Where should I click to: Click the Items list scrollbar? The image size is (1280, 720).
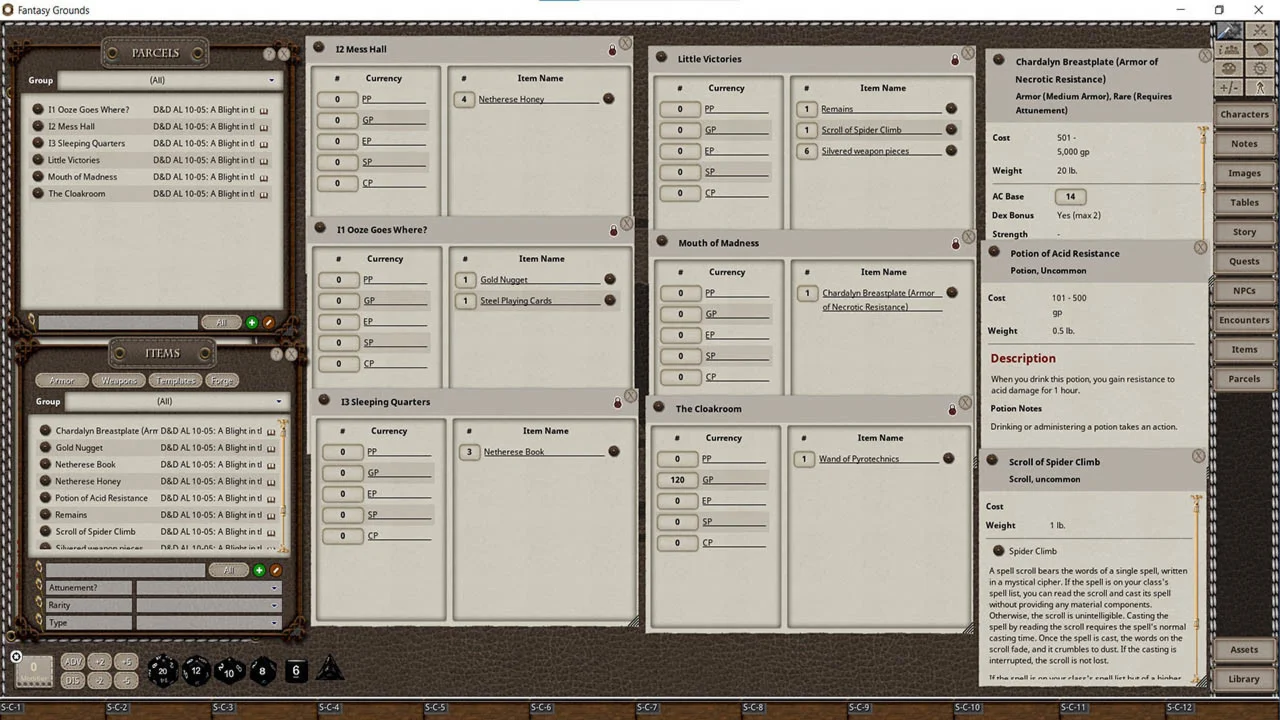[x=283, y=480]
